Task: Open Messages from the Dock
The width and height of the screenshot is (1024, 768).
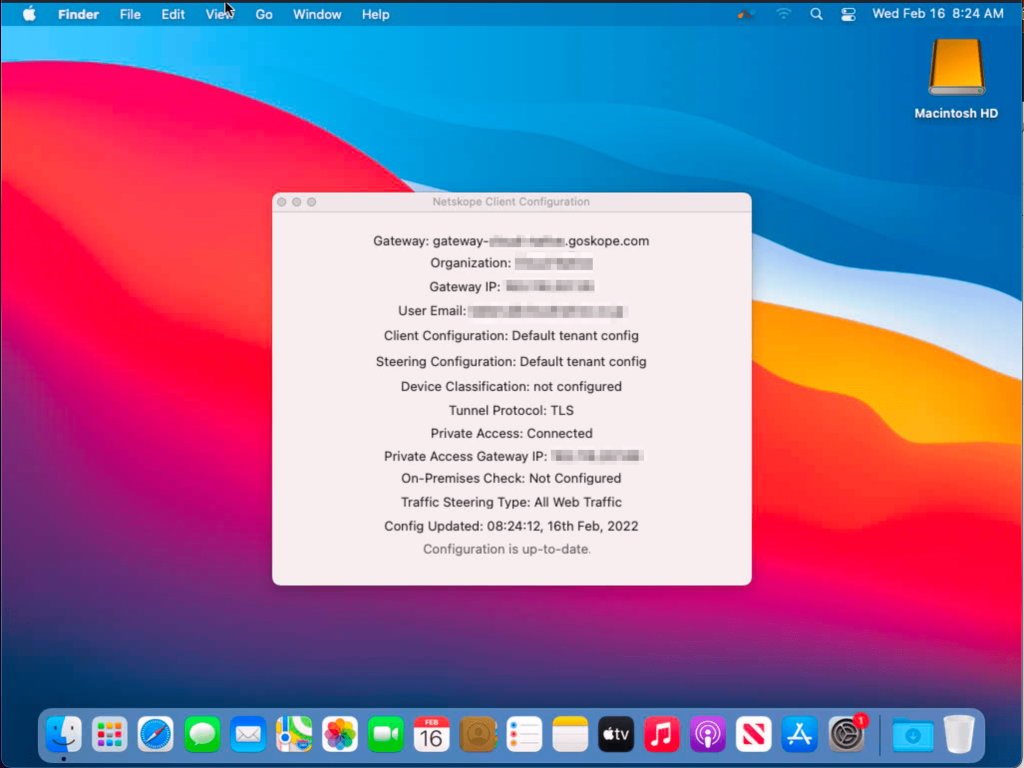Action: tap(202, 735)
